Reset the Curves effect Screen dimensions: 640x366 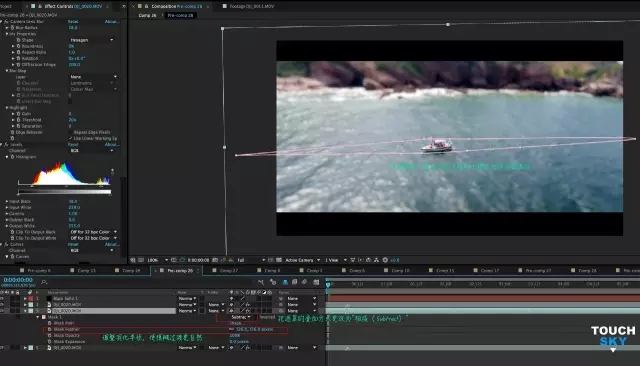coord(73,244)
